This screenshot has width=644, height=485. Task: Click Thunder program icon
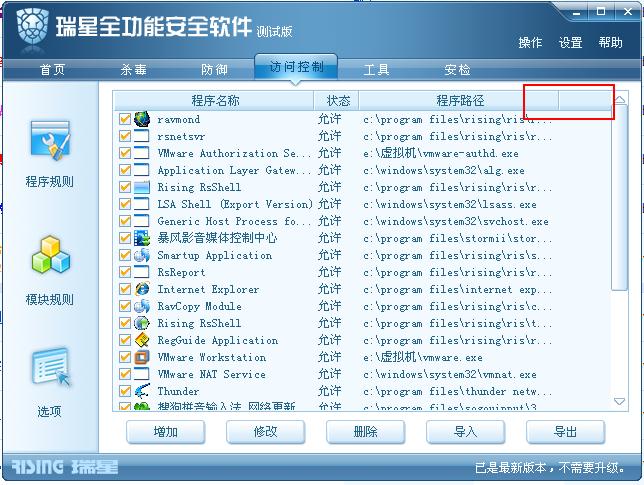[142, 391]
